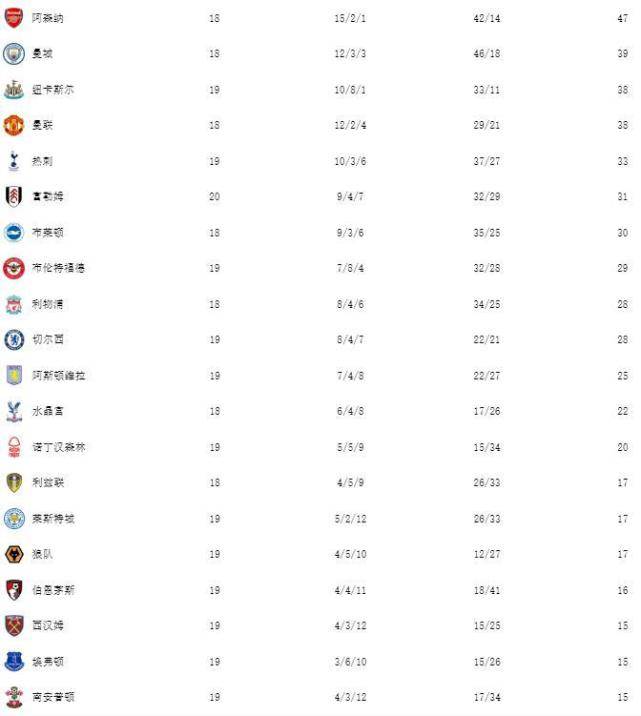The width and height of the screenshot is (641, 716).
Task: Click Arsenal's points value 47
Action: pos(623,18)
